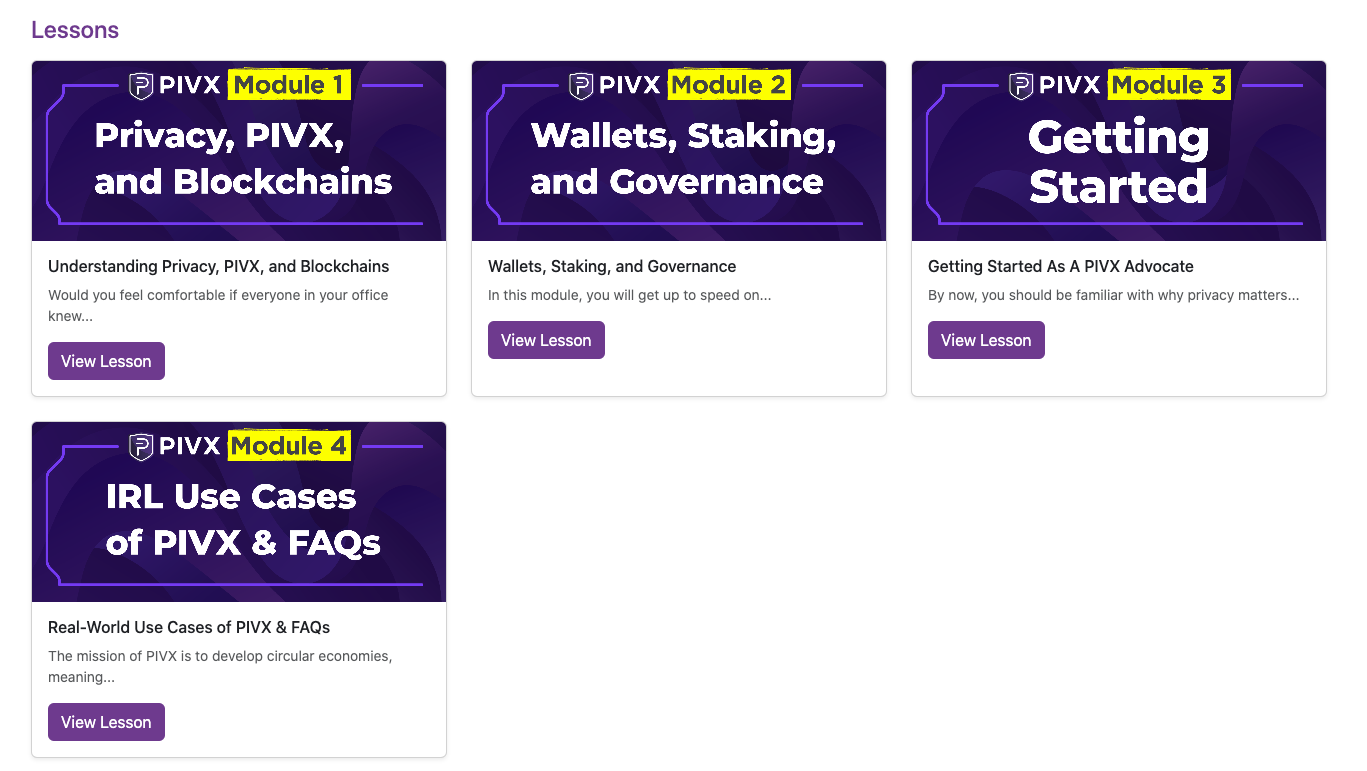Click View Lesson for Real-World Use Cases card
The image size is (1367, 771).
[106, 722]
